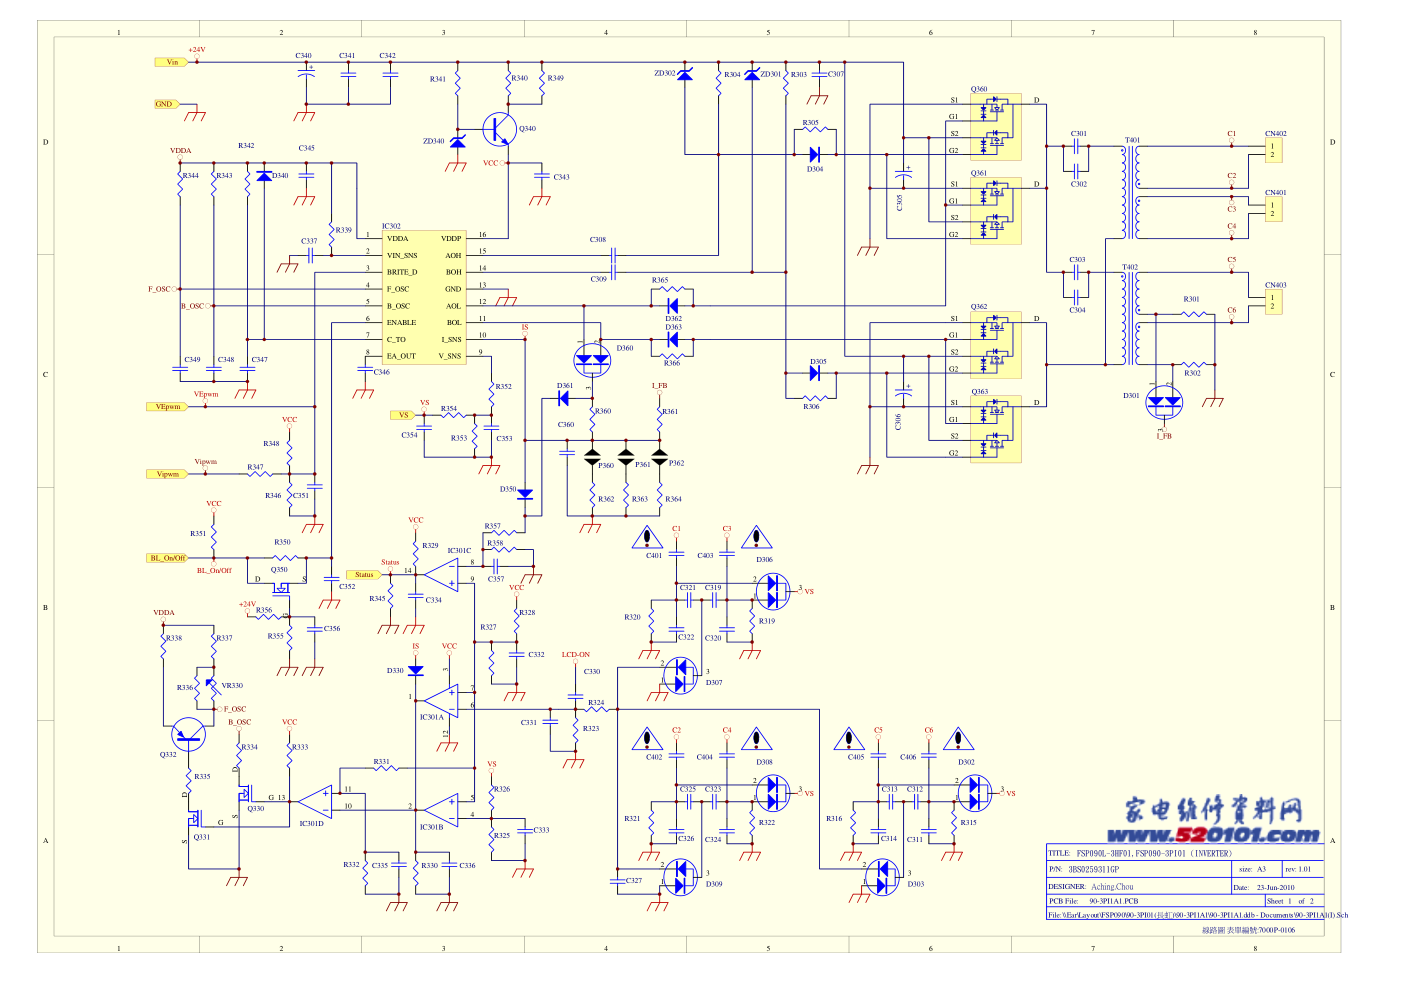Screen dimensions: 1404x993
Task: Click the D307 dual diode symbol
Action: coord(681,675)
